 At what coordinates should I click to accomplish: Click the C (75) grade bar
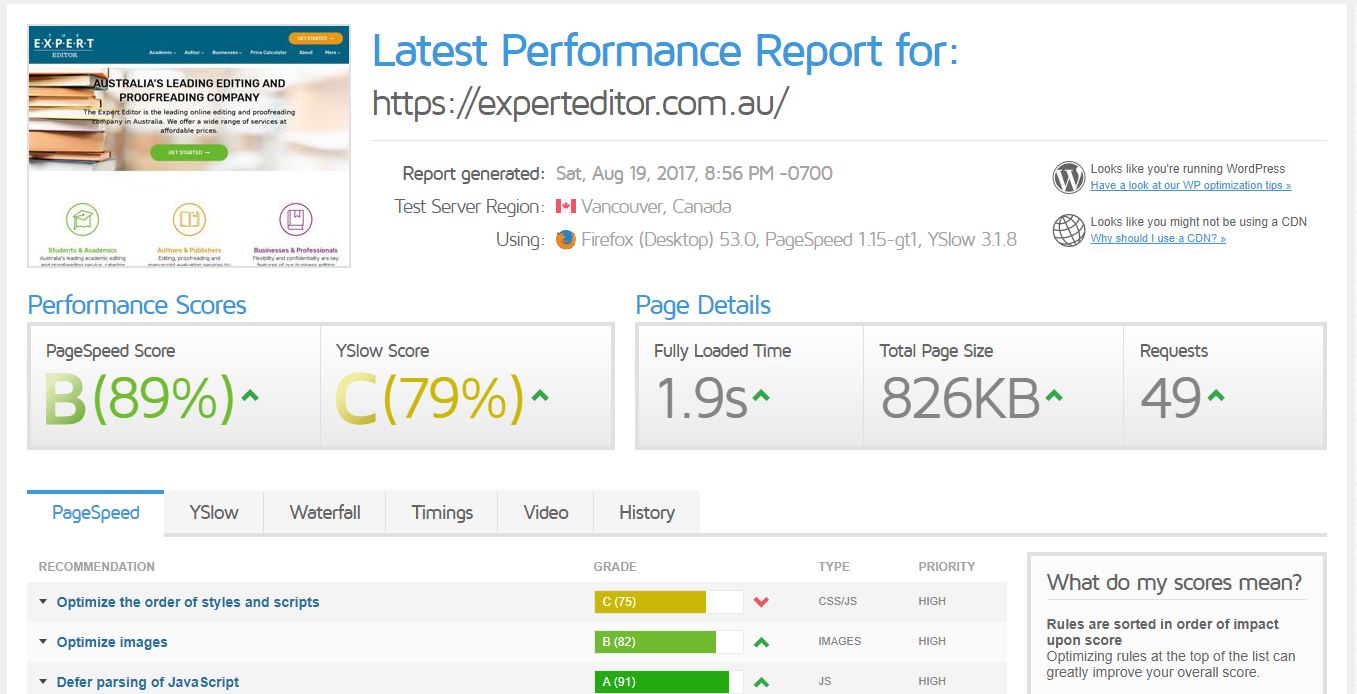click(668, 602)
